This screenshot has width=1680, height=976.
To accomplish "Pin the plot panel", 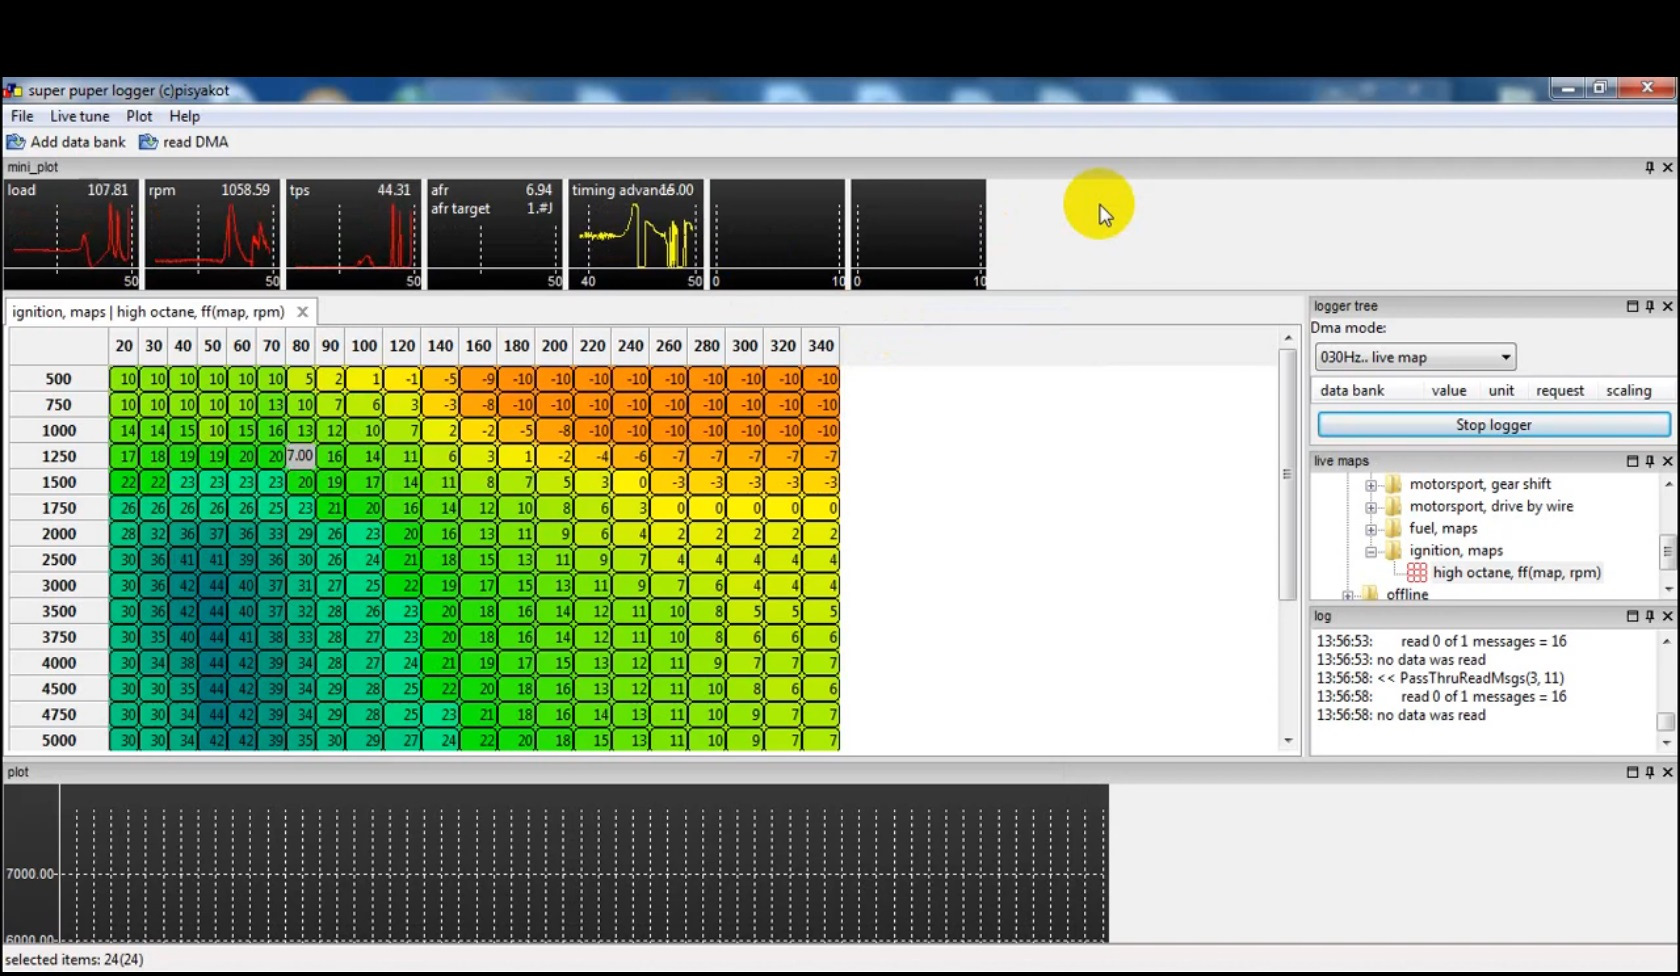I will [x=1649, y=772].
